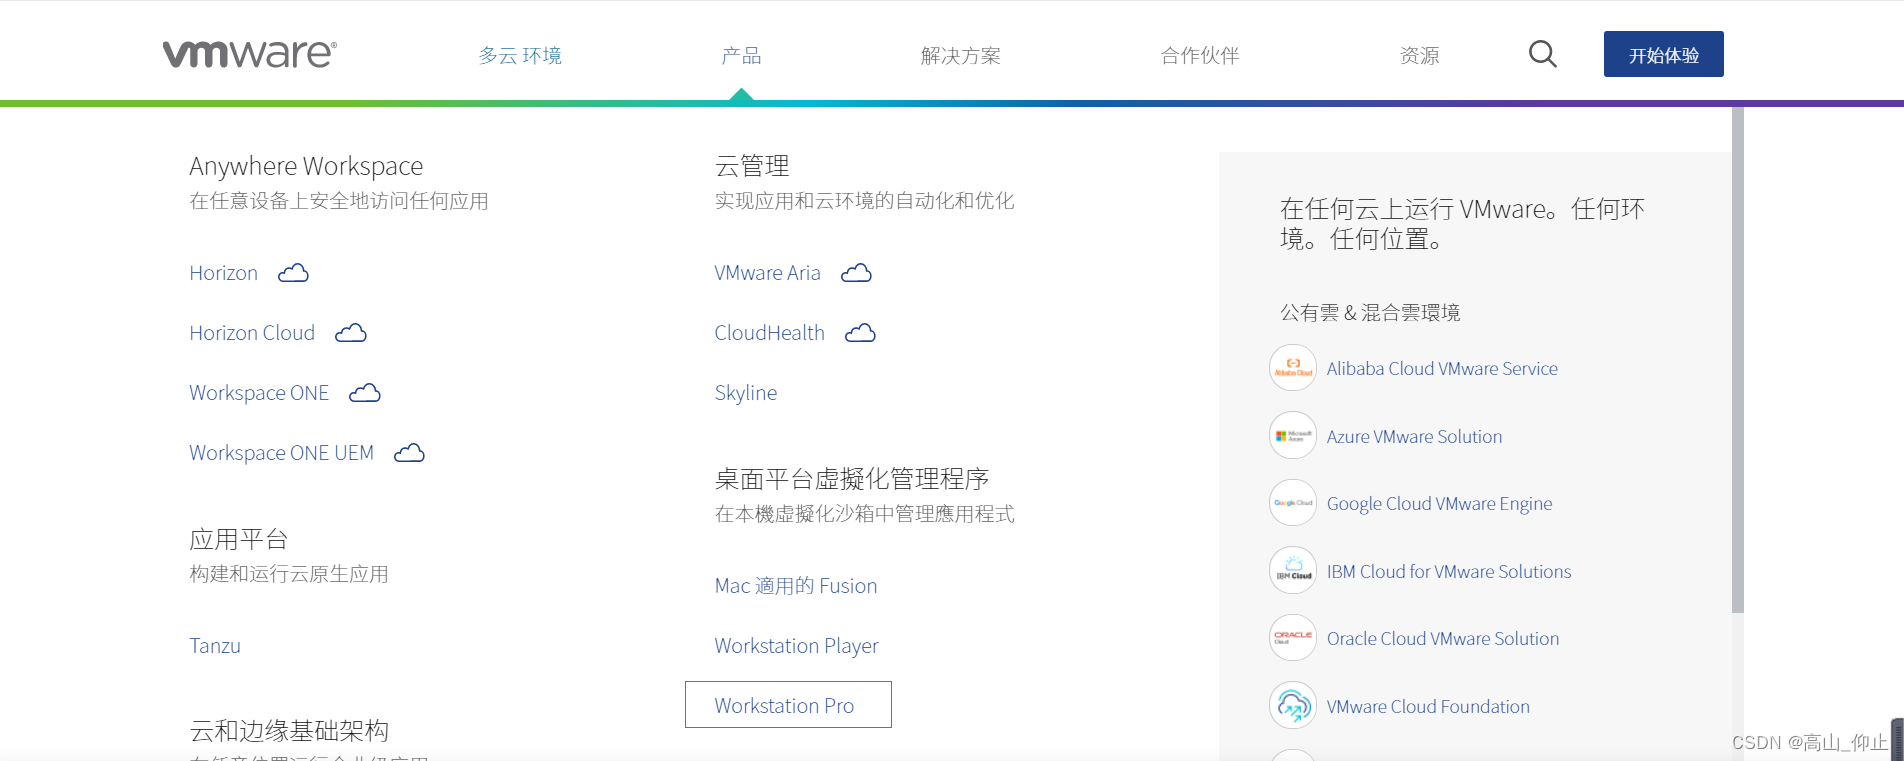Click the Microsoft Azure logo icon

point(1293,436)
